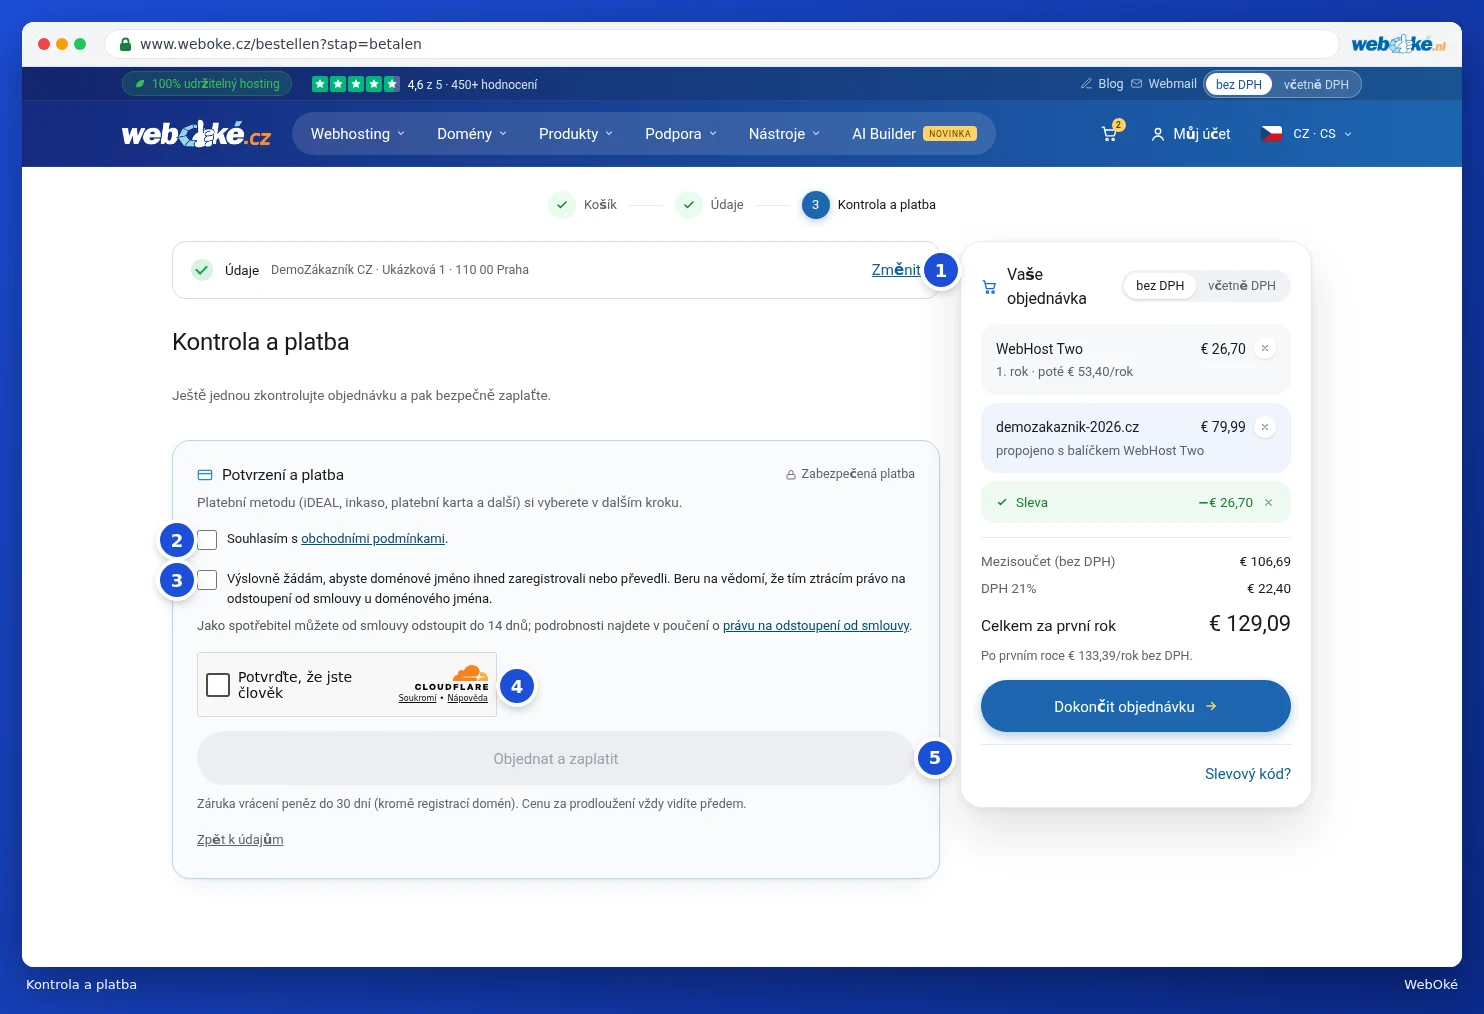Click the leaf icon in the hosting badge
Screen dimensions: 1484x1014
tap(140, 84)
